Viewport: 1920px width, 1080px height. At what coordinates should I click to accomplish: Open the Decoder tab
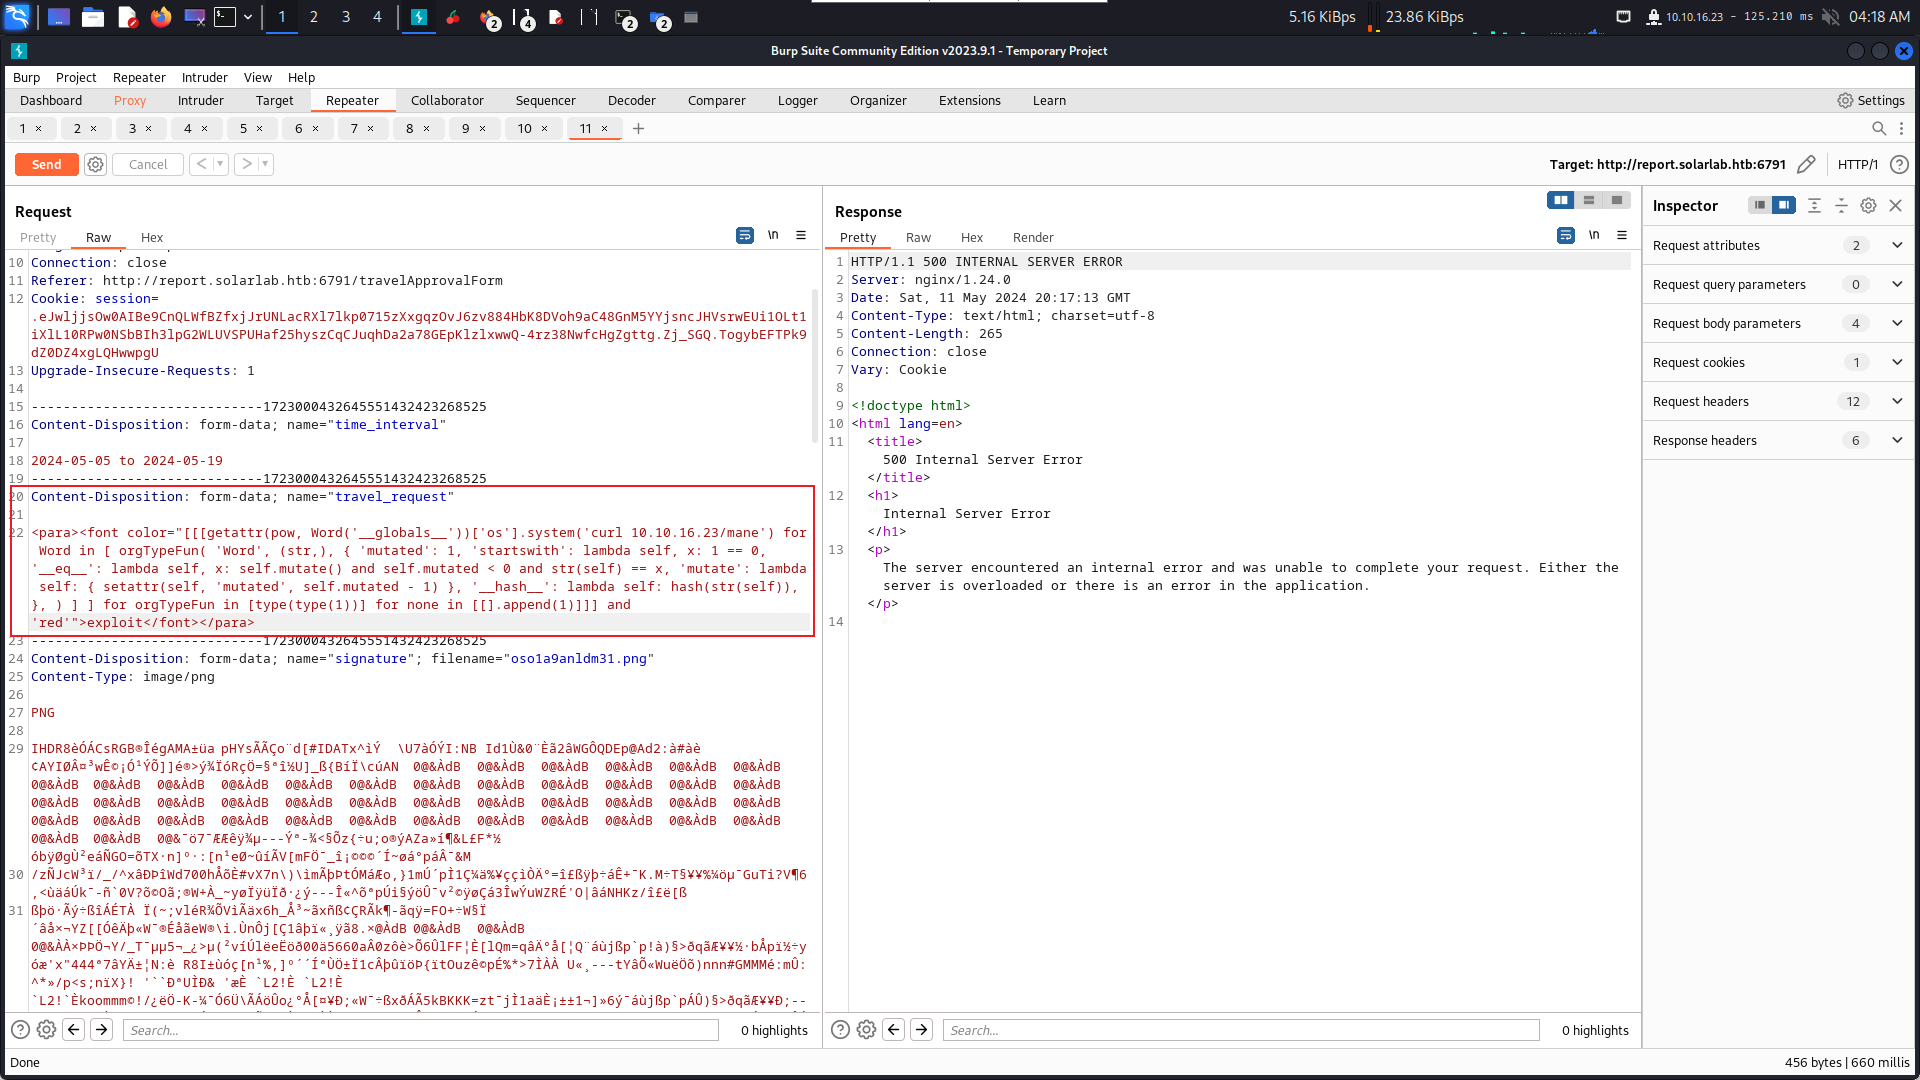[x=632, y=100]
